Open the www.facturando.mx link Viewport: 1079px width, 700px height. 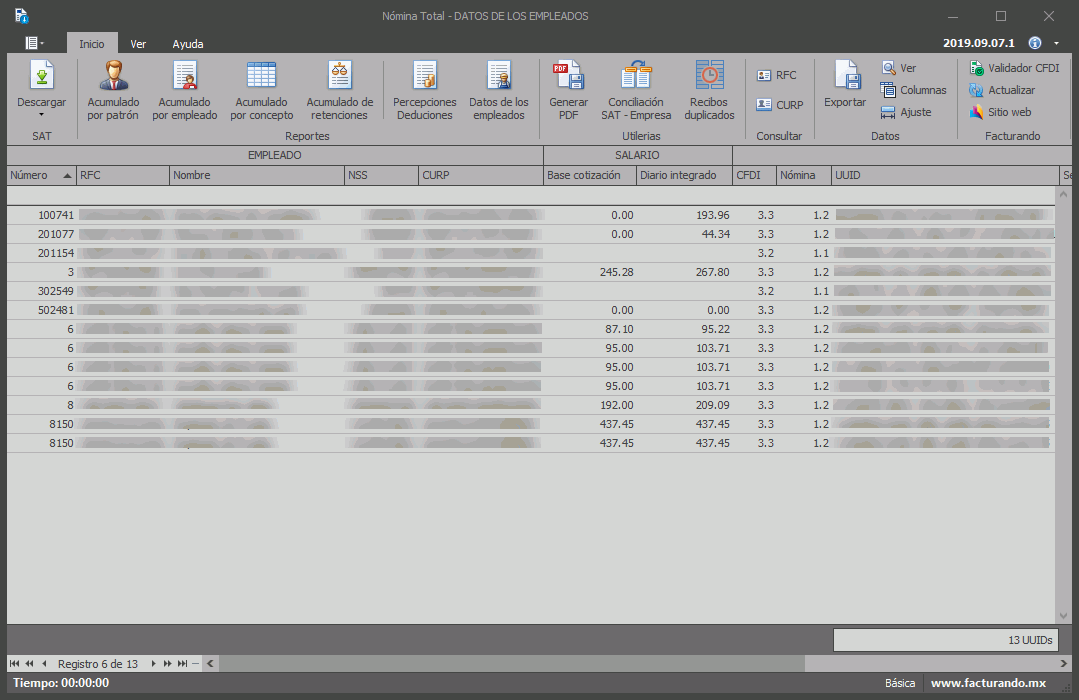click(x=988, y=683)
